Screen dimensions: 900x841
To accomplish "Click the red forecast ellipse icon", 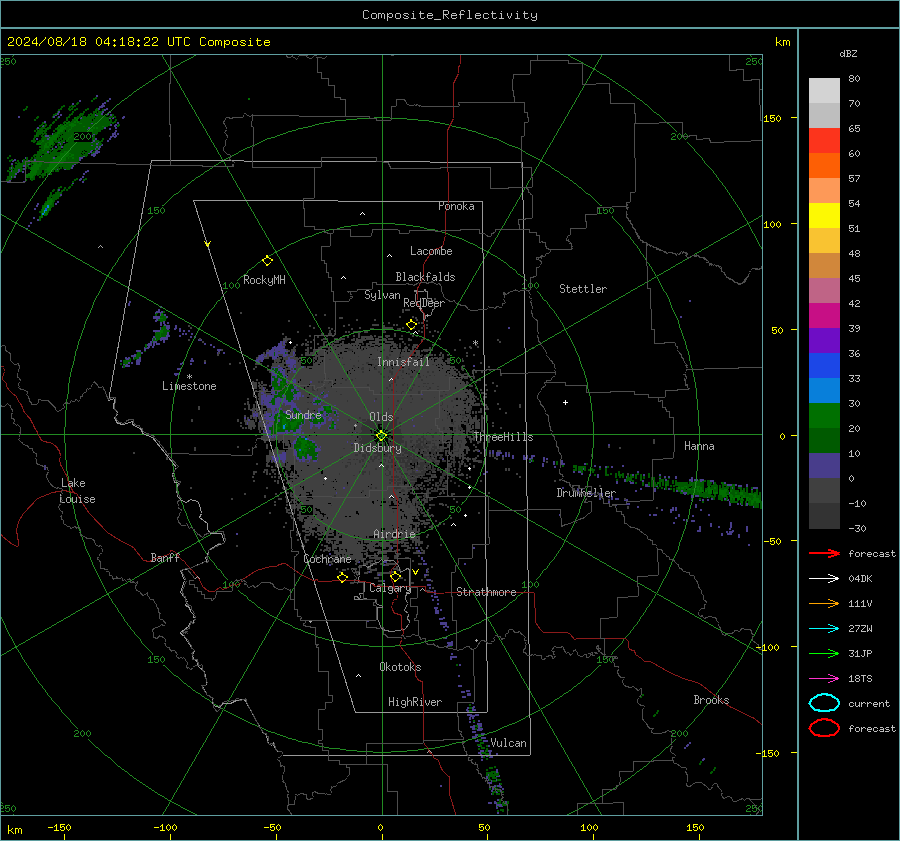I will coord(824,728).
